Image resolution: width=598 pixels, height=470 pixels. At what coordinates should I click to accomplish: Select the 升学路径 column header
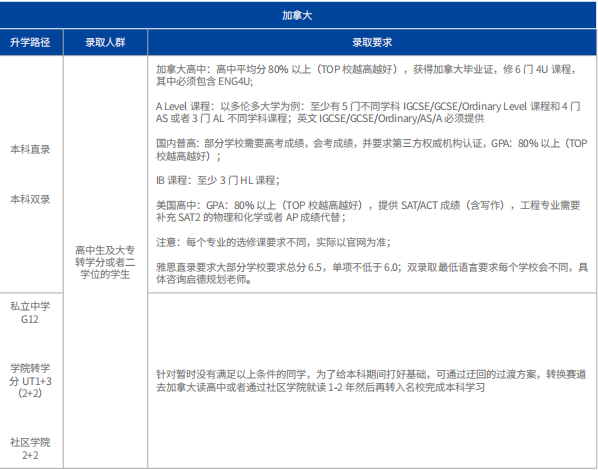coord(30,42)
